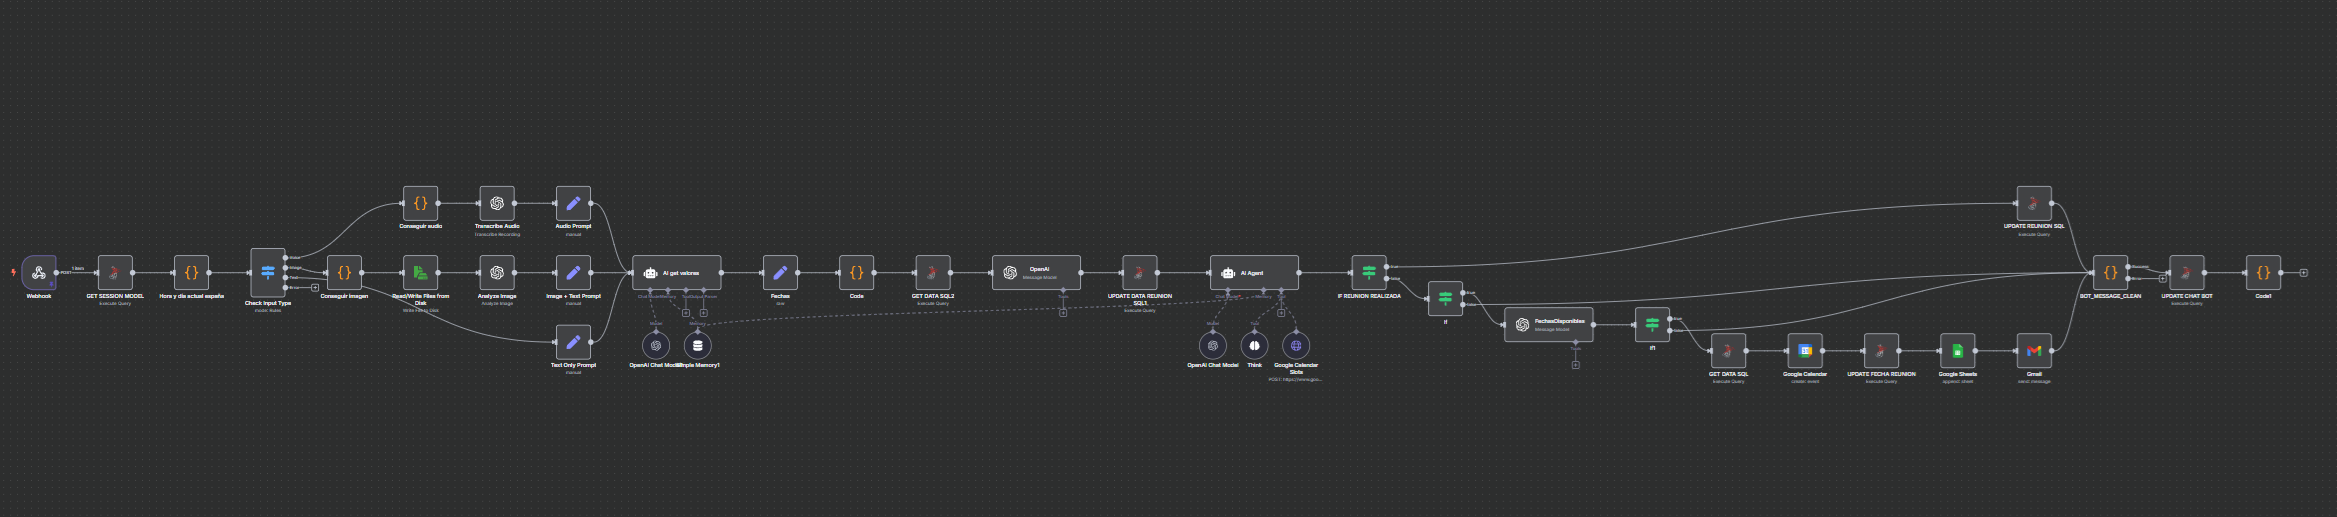Select the Conseguir audio code node
This screenshot has width=2337, height=517.
420,203
